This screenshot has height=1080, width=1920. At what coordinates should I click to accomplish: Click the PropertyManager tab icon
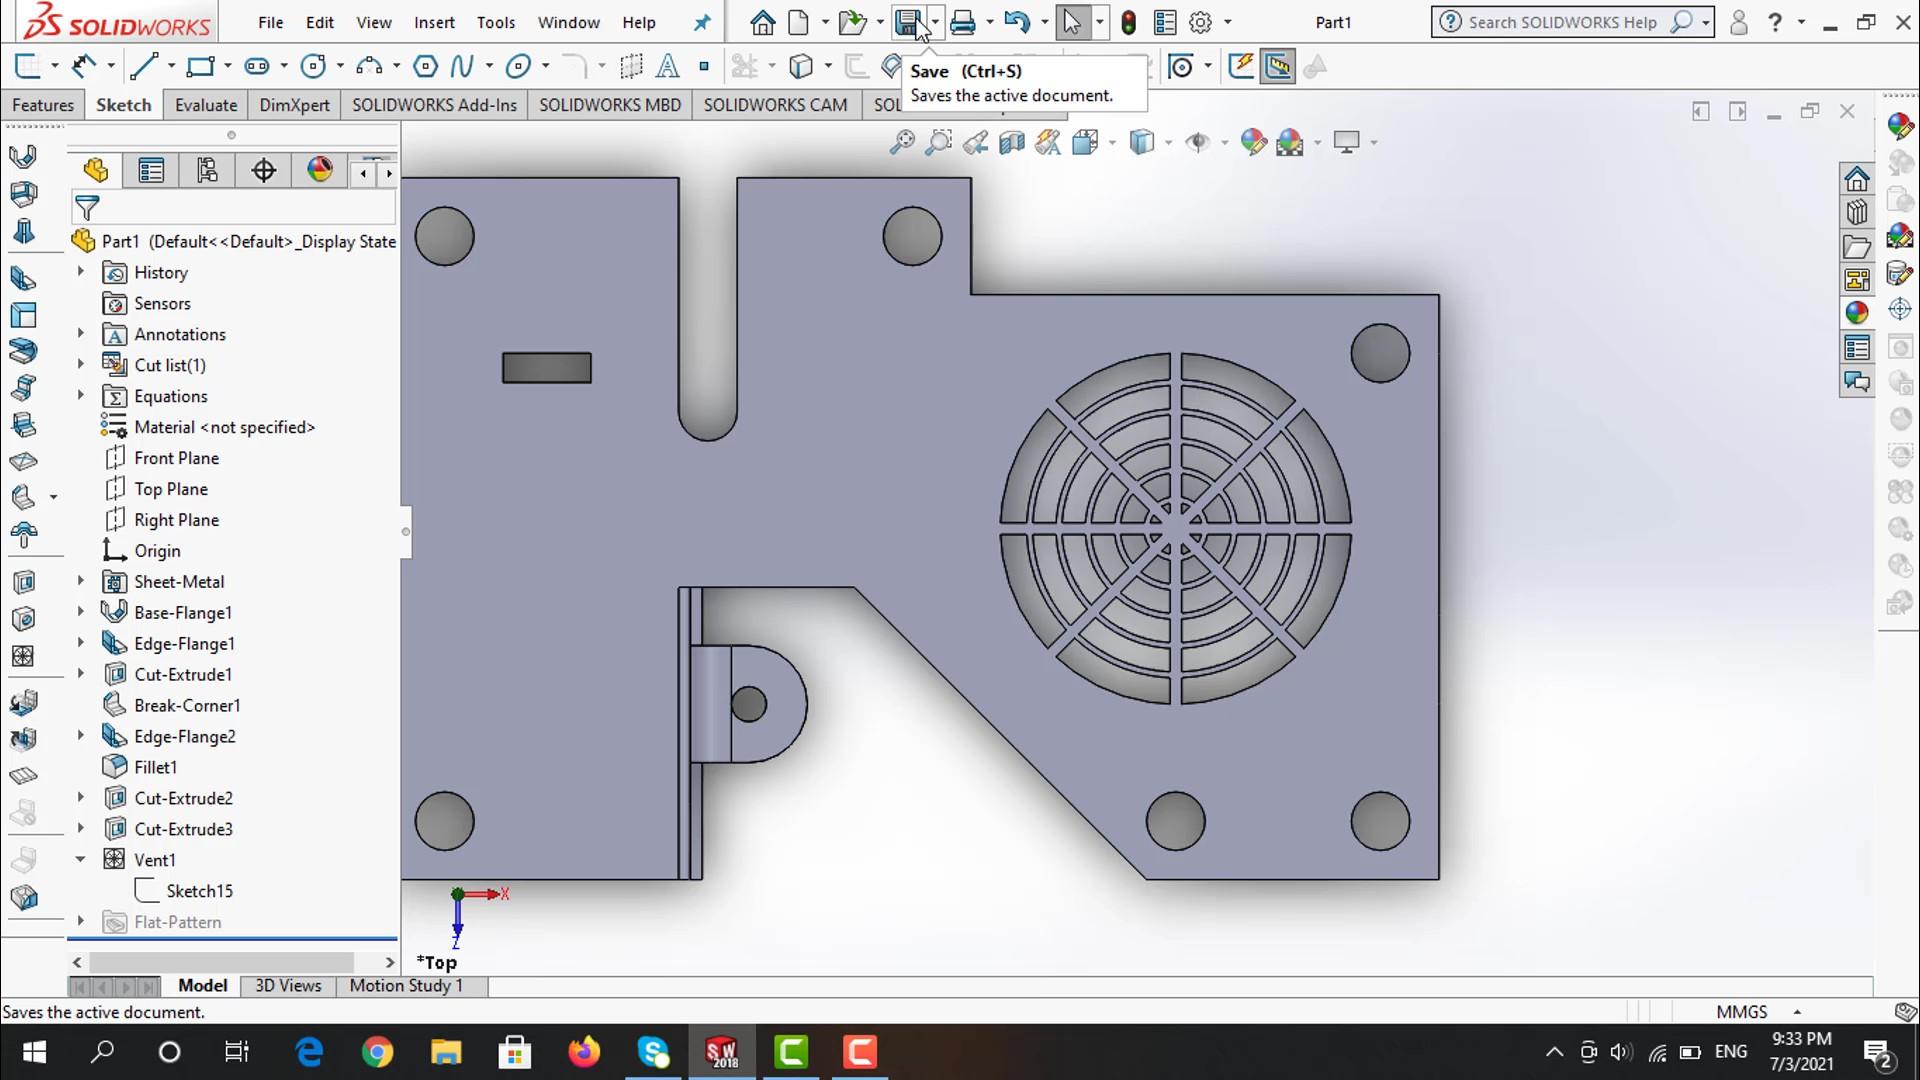pyautogui.click(x=151, y=171)
